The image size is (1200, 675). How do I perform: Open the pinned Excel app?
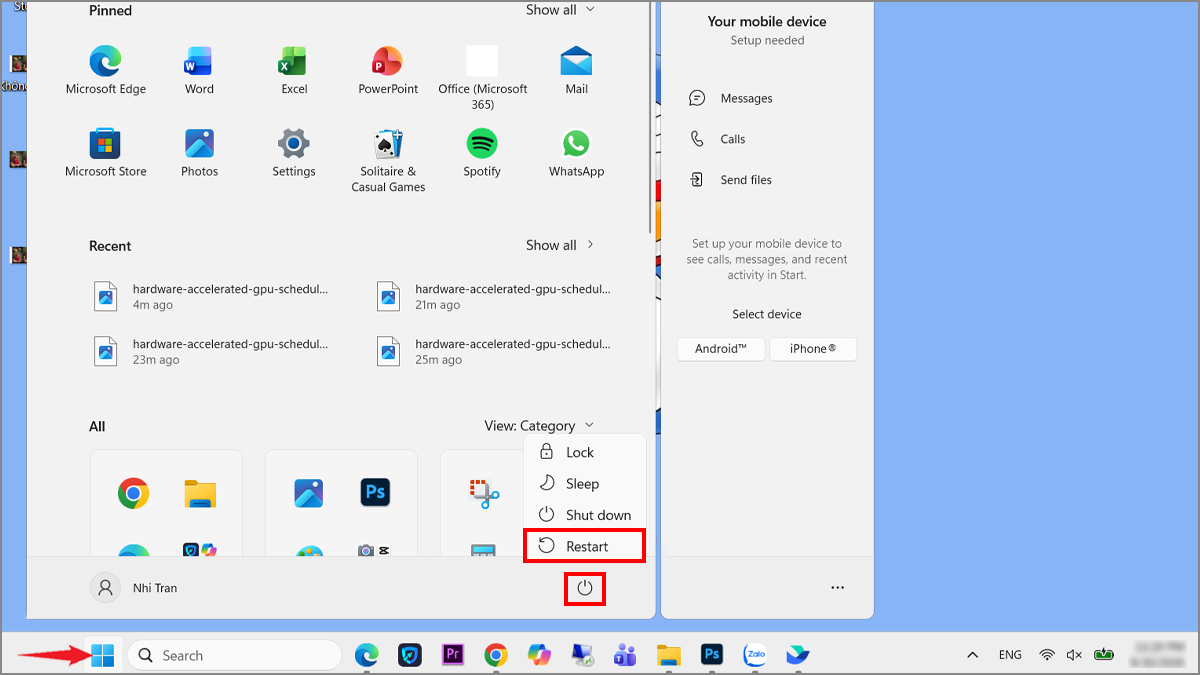tap(293, 70)
